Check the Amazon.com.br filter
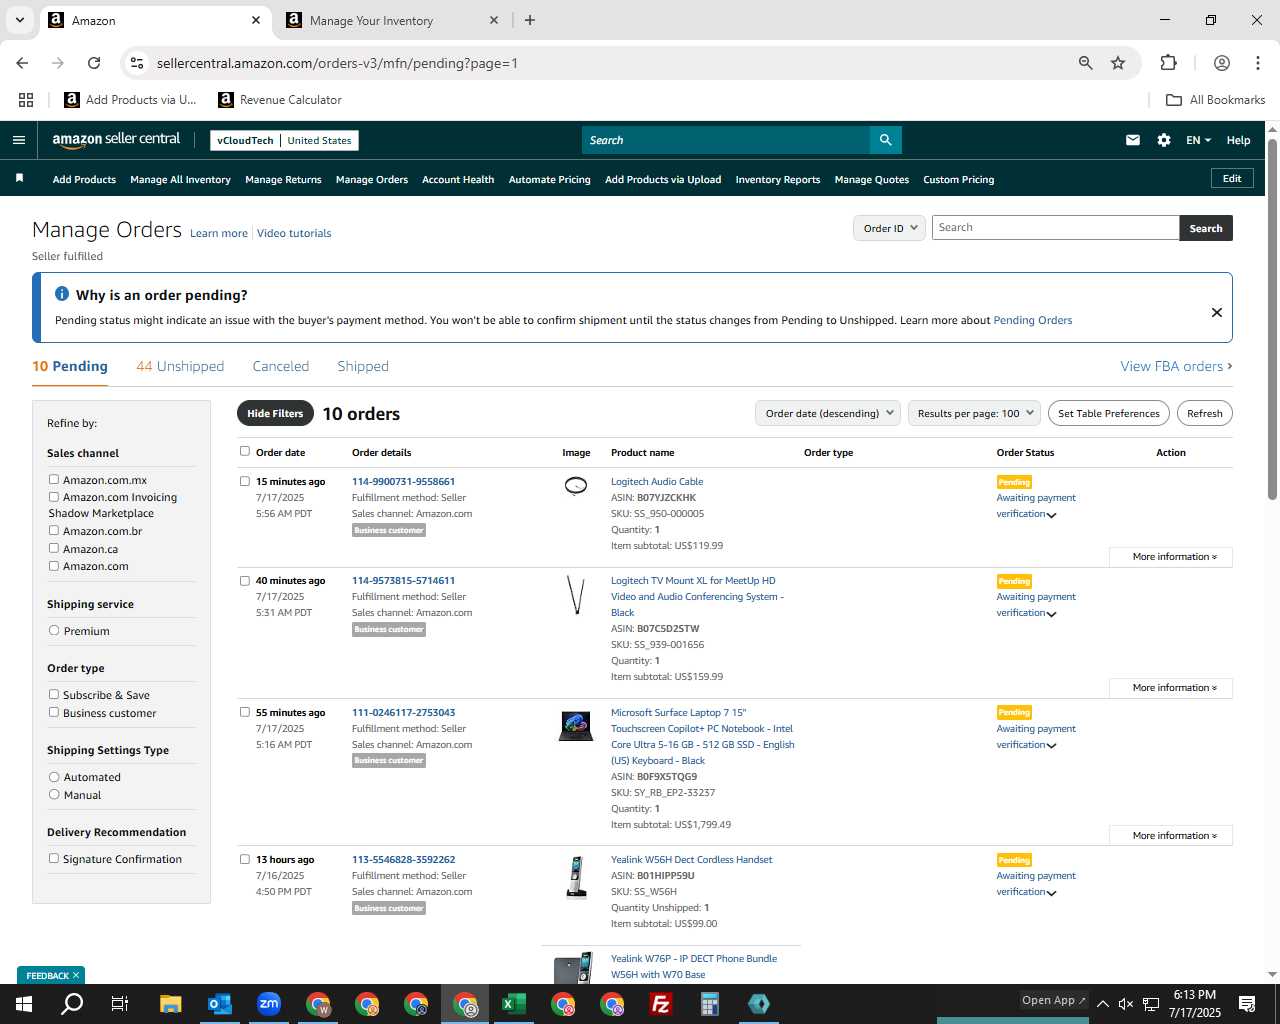This screenshot has width=1280, height=1024. (54, 531)
